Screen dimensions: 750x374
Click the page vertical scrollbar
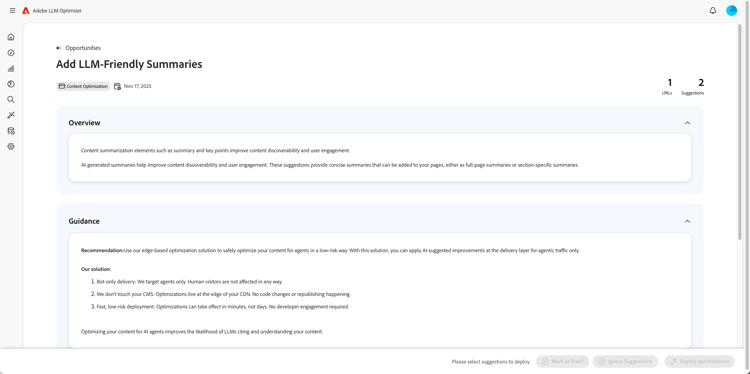point(739,132)
